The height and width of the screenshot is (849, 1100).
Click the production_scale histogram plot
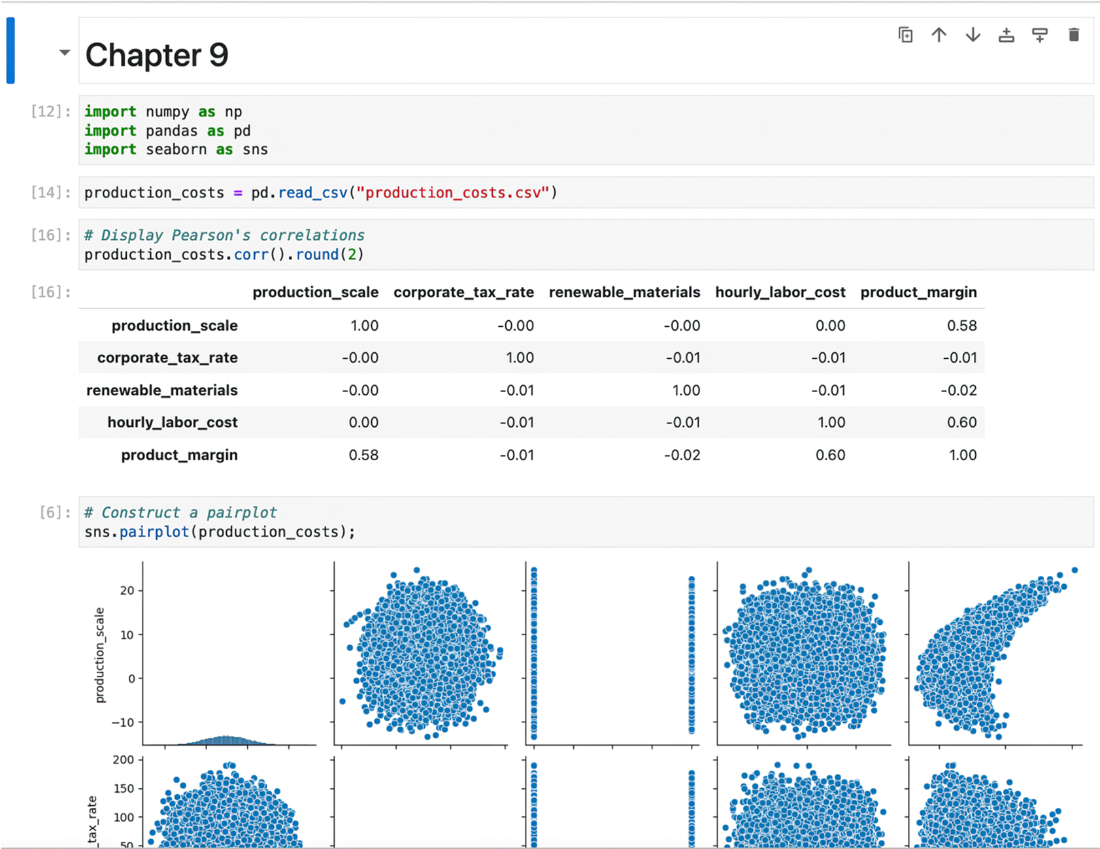coord(229,653)
